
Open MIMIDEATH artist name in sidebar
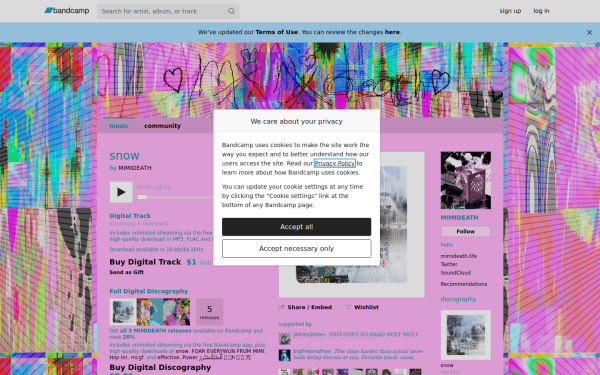[x=459, y=218]
